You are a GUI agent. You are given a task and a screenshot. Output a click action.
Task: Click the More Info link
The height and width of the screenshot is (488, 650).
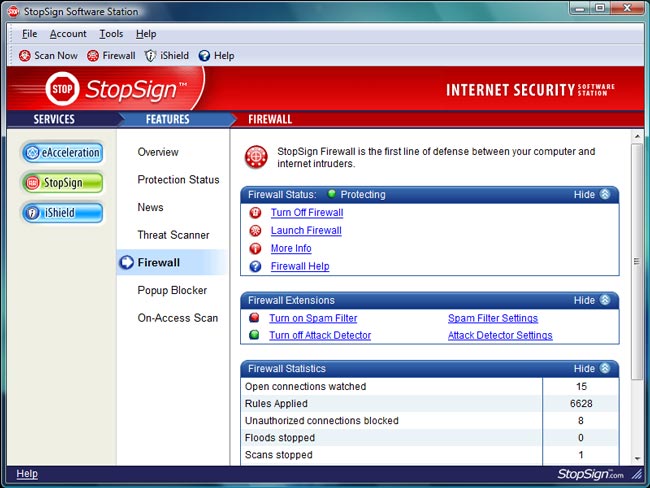[x=291, y=248]
